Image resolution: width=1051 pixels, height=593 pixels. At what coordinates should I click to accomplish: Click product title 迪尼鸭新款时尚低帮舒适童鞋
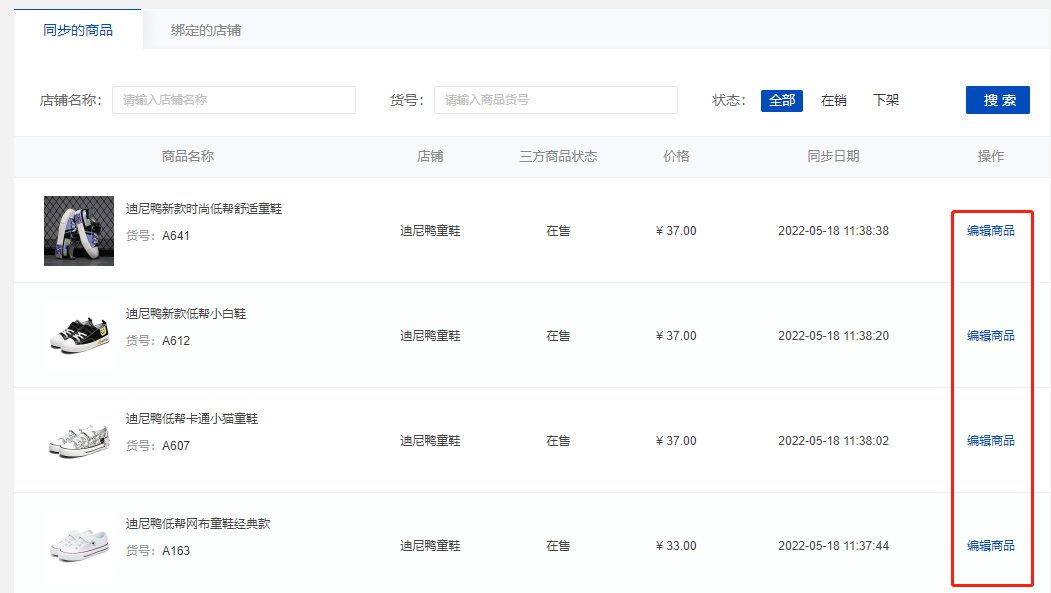coord(204,209)
